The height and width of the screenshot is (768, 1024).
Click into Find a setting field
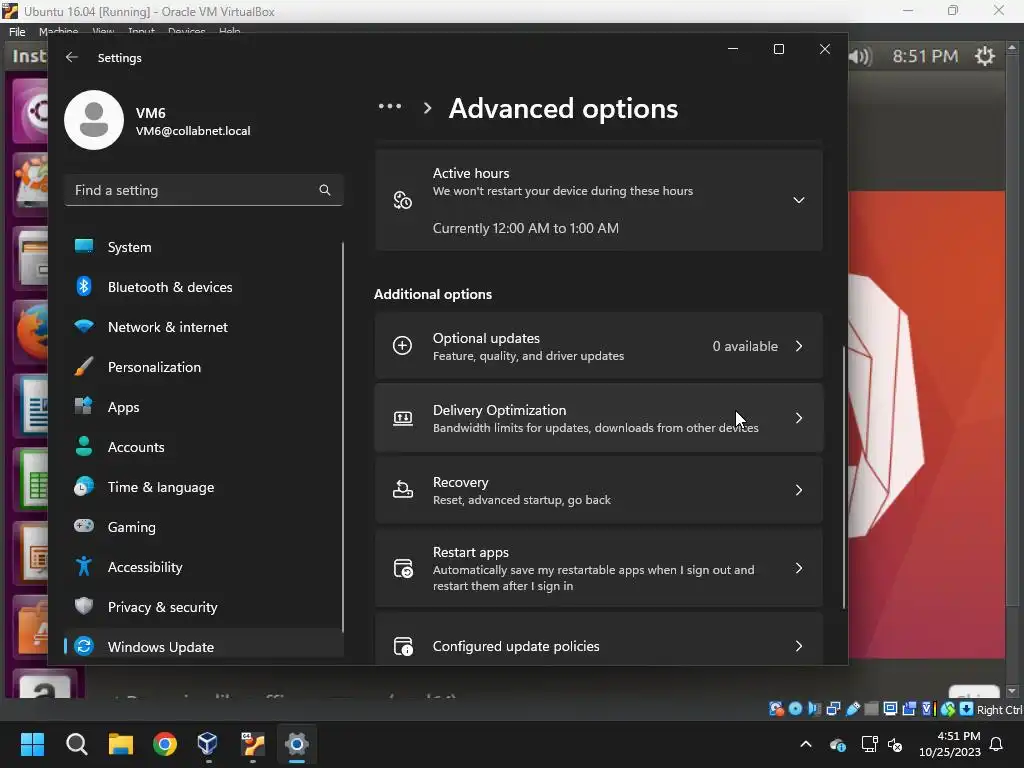click(x=204, y=190)
